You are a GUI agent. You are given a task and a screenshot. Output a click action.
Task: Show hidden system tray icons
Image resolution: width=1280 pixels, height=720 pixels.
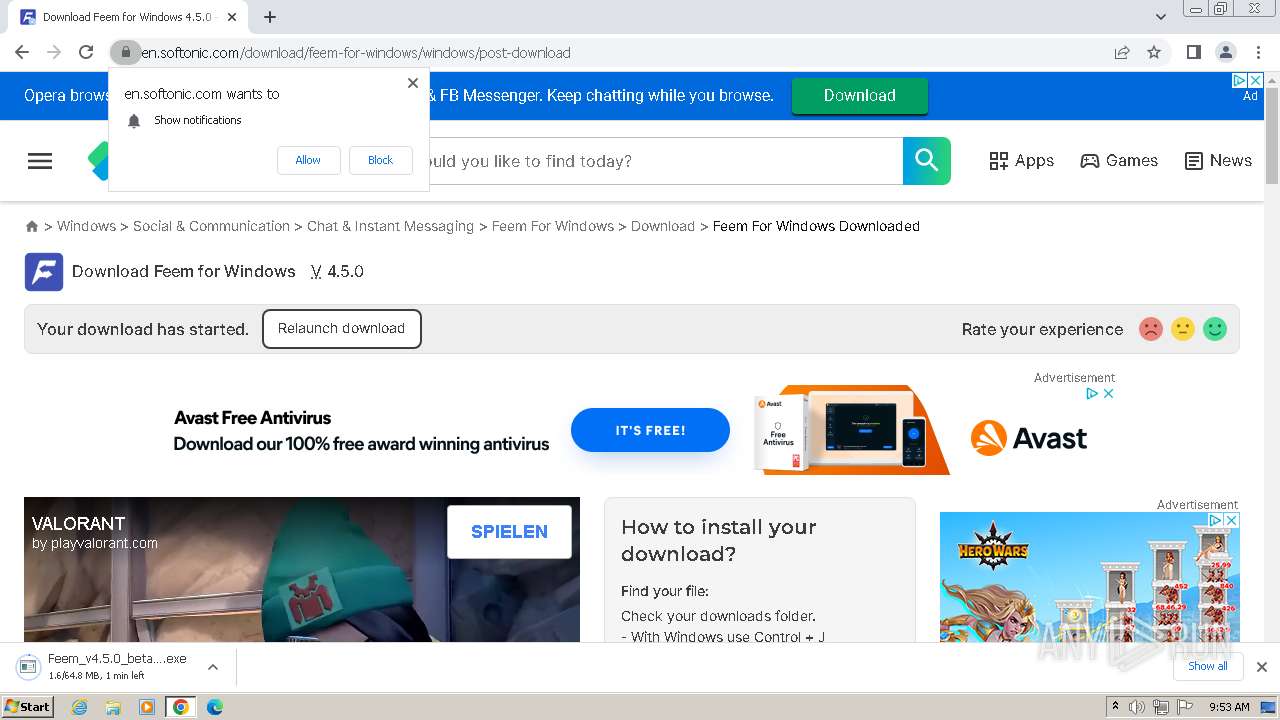point(1115,707)
